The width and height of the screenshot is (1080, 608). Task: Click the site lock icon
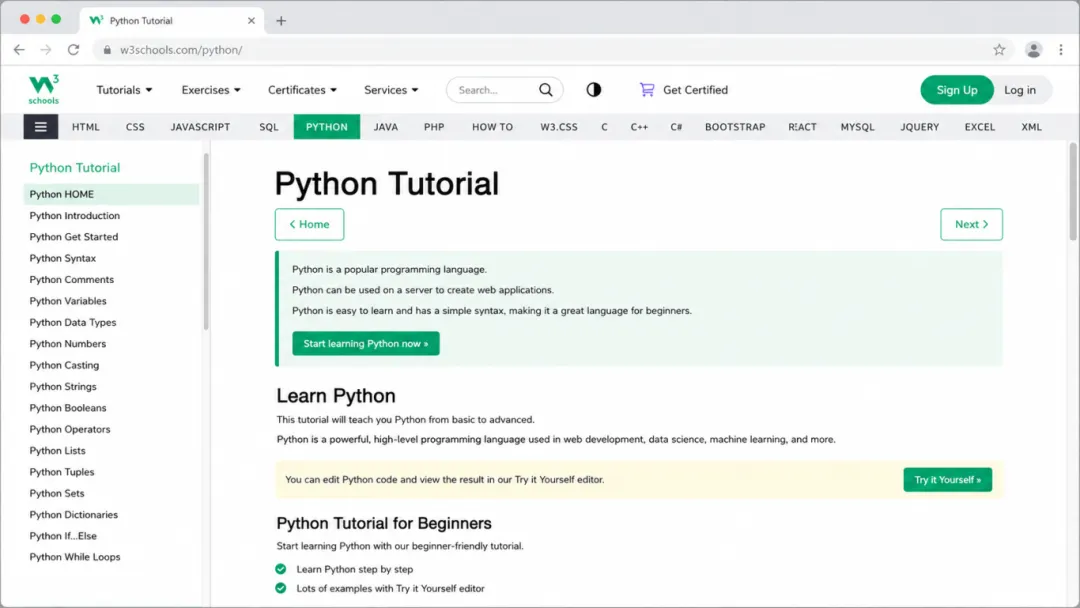[107, 50]
